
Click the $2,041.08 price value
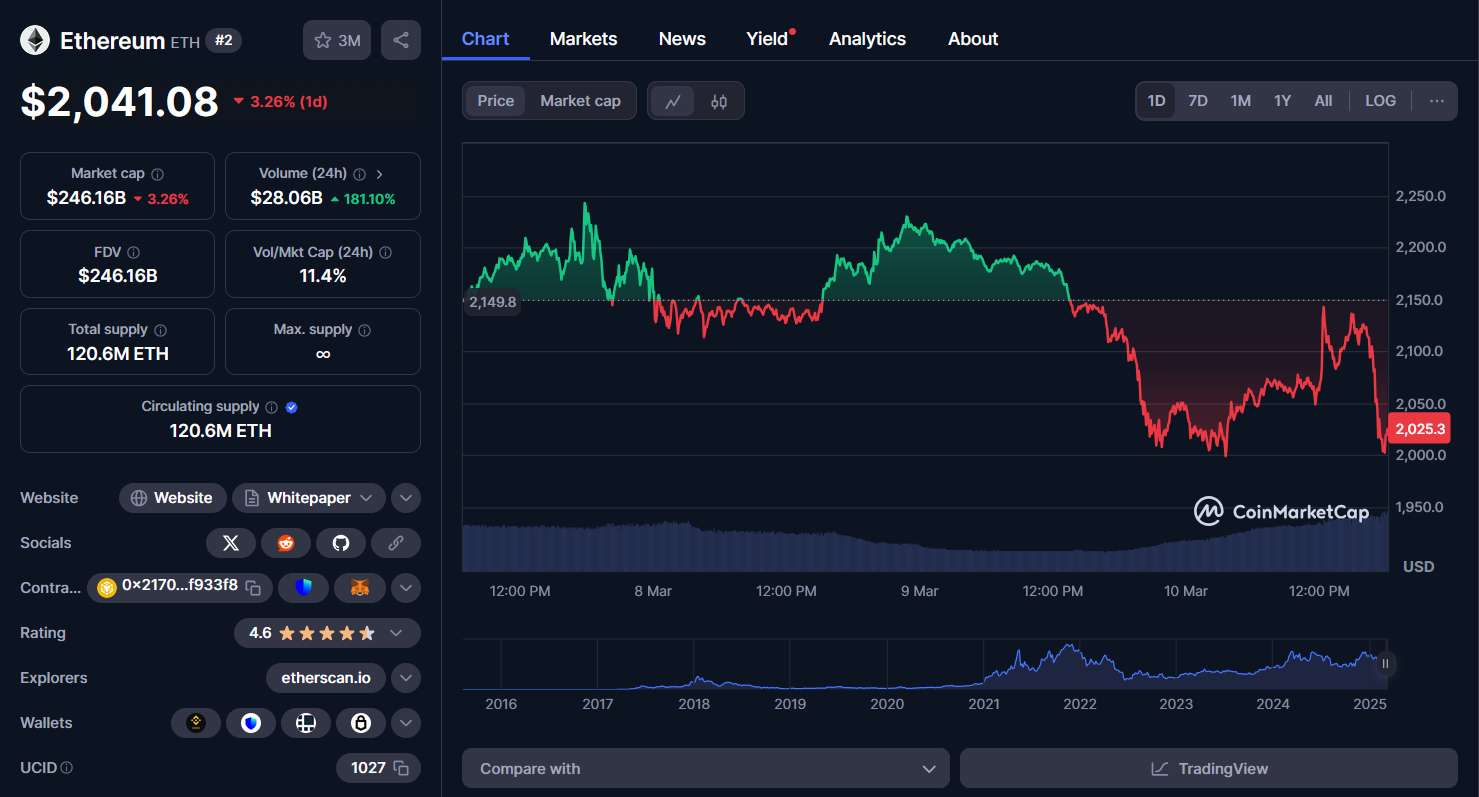[119, 101]
